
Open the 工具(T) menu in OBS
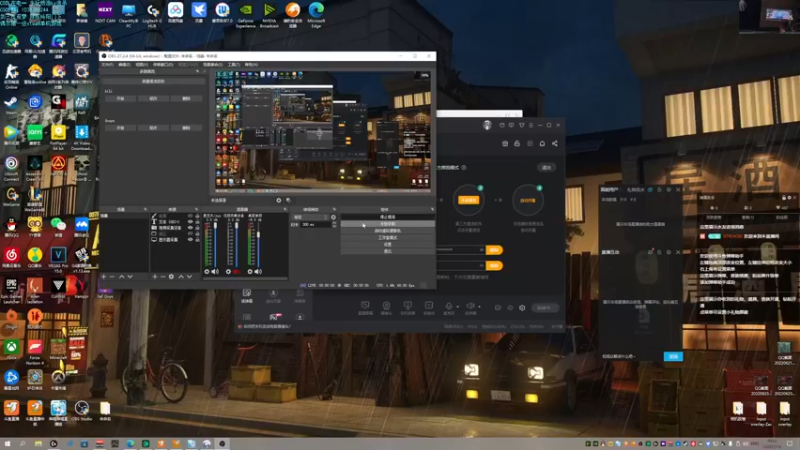[x=234, y=65]
